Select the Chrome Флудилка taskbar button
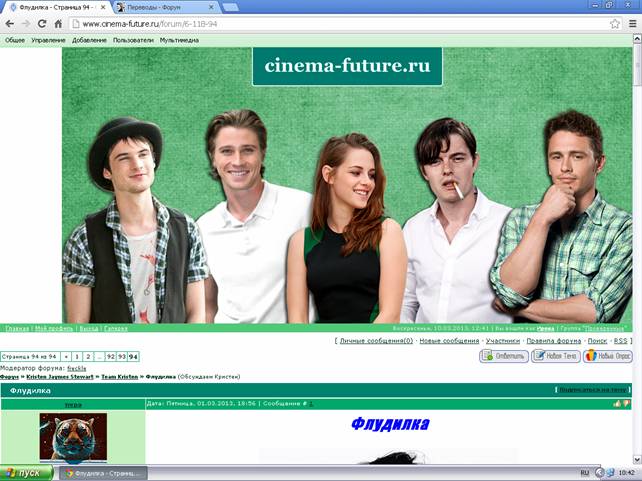Image resolution: width=642 pixels, height=481 pixels. coord(103,474)
